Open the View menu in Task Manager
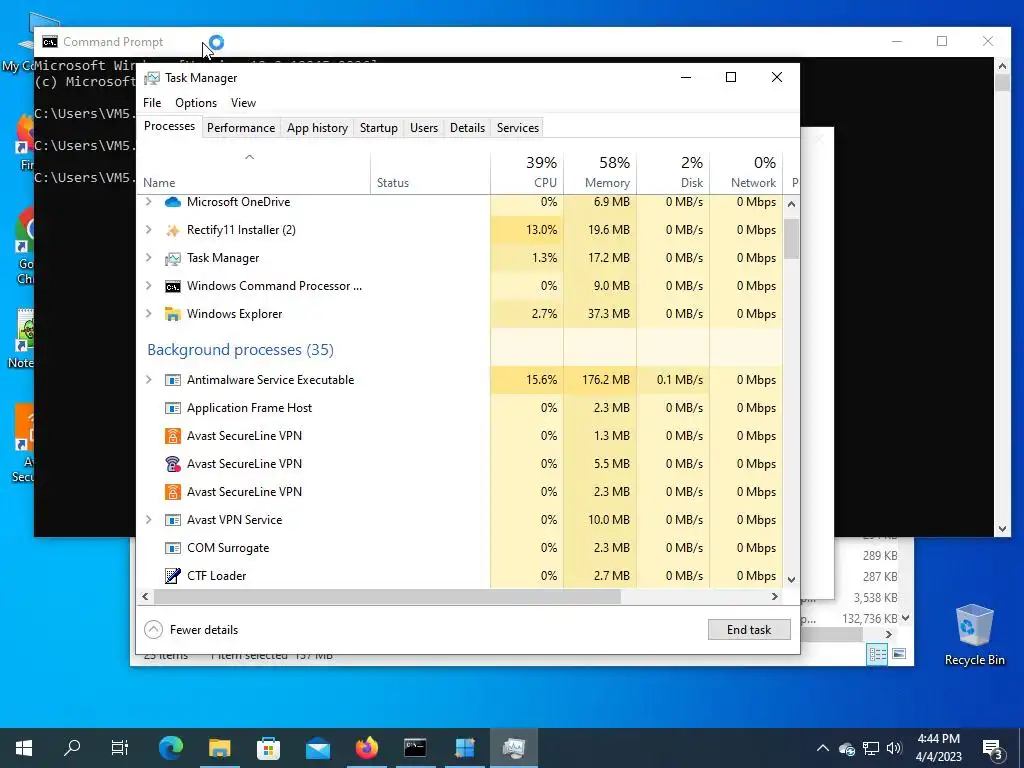Viewport: 1024px width, 768px height. [243, 103]
